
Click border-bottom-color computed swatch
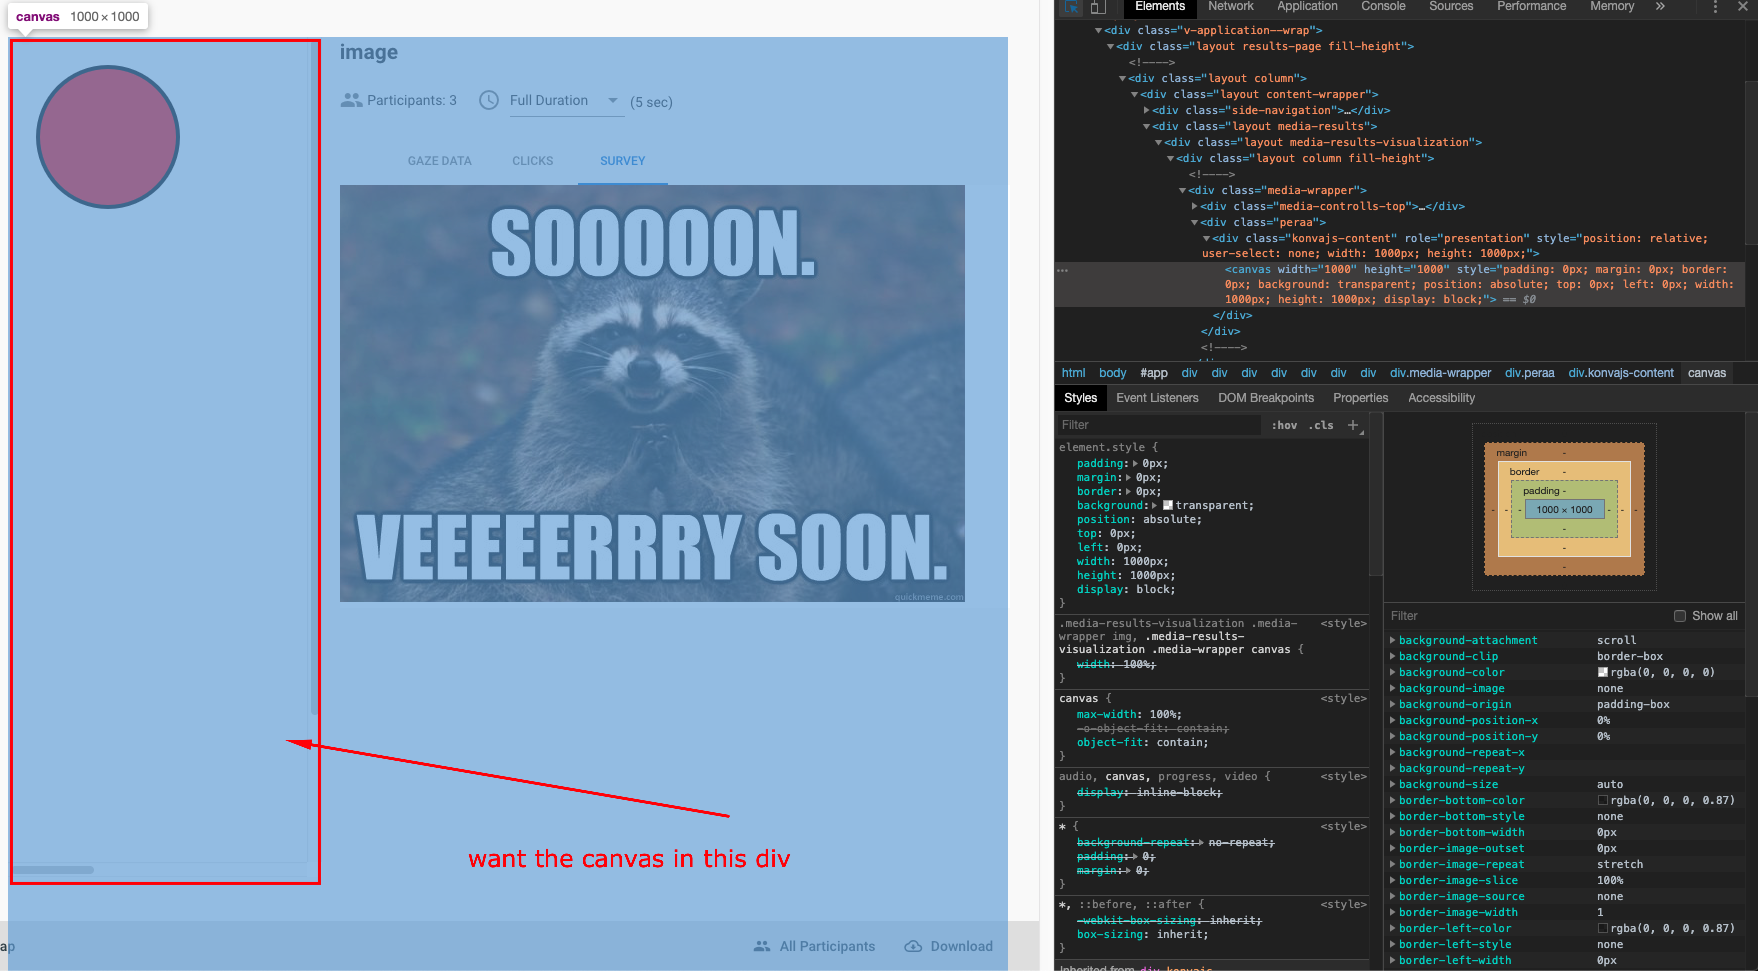[1603, 800]
